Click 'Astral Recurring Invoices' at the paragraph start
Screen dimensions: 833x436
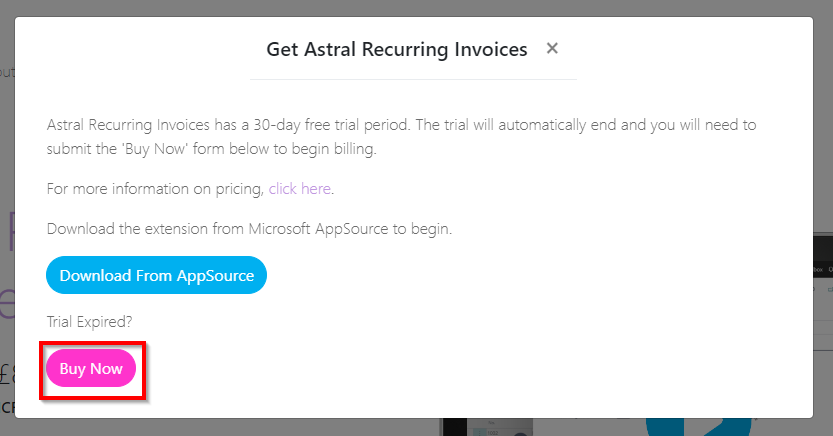coord(127,125)
